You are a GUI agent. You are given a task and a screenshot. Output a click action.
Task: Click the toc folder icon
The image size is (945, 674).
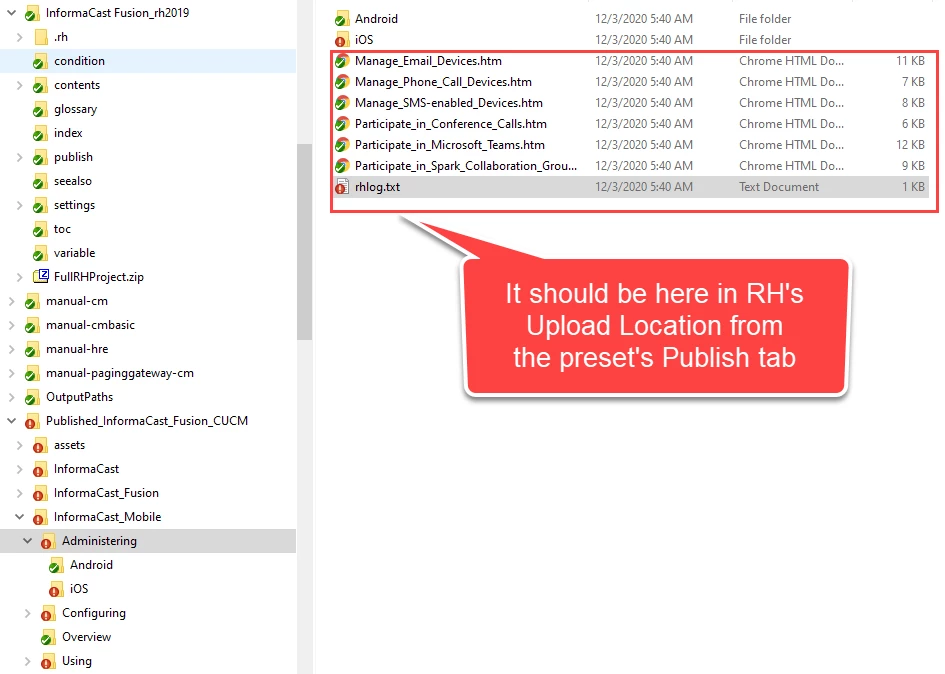pos(40,230)
